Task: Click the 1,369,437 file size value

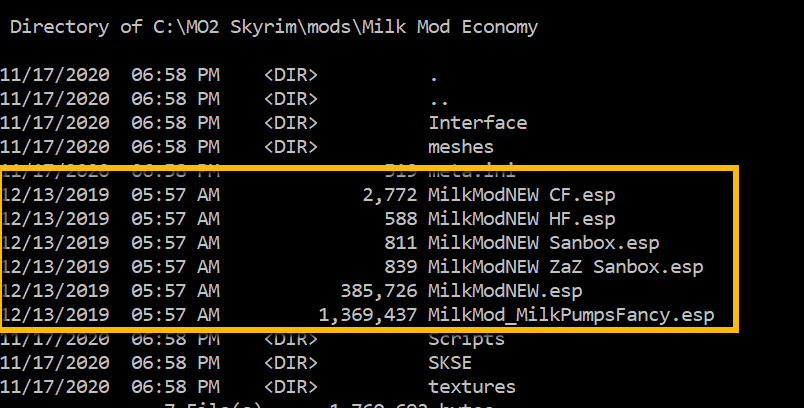Action: click(368, 315)
